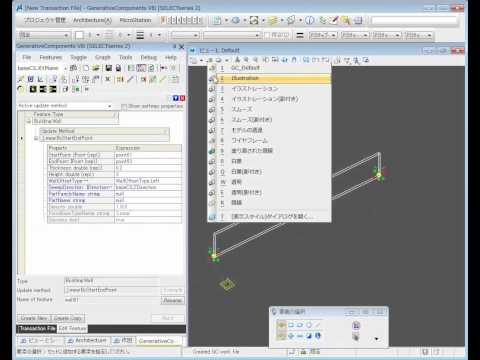This screenshot has width=480, height=360.
Task: Click the Architecture tab at bottom
Action: tap(87, 341)
